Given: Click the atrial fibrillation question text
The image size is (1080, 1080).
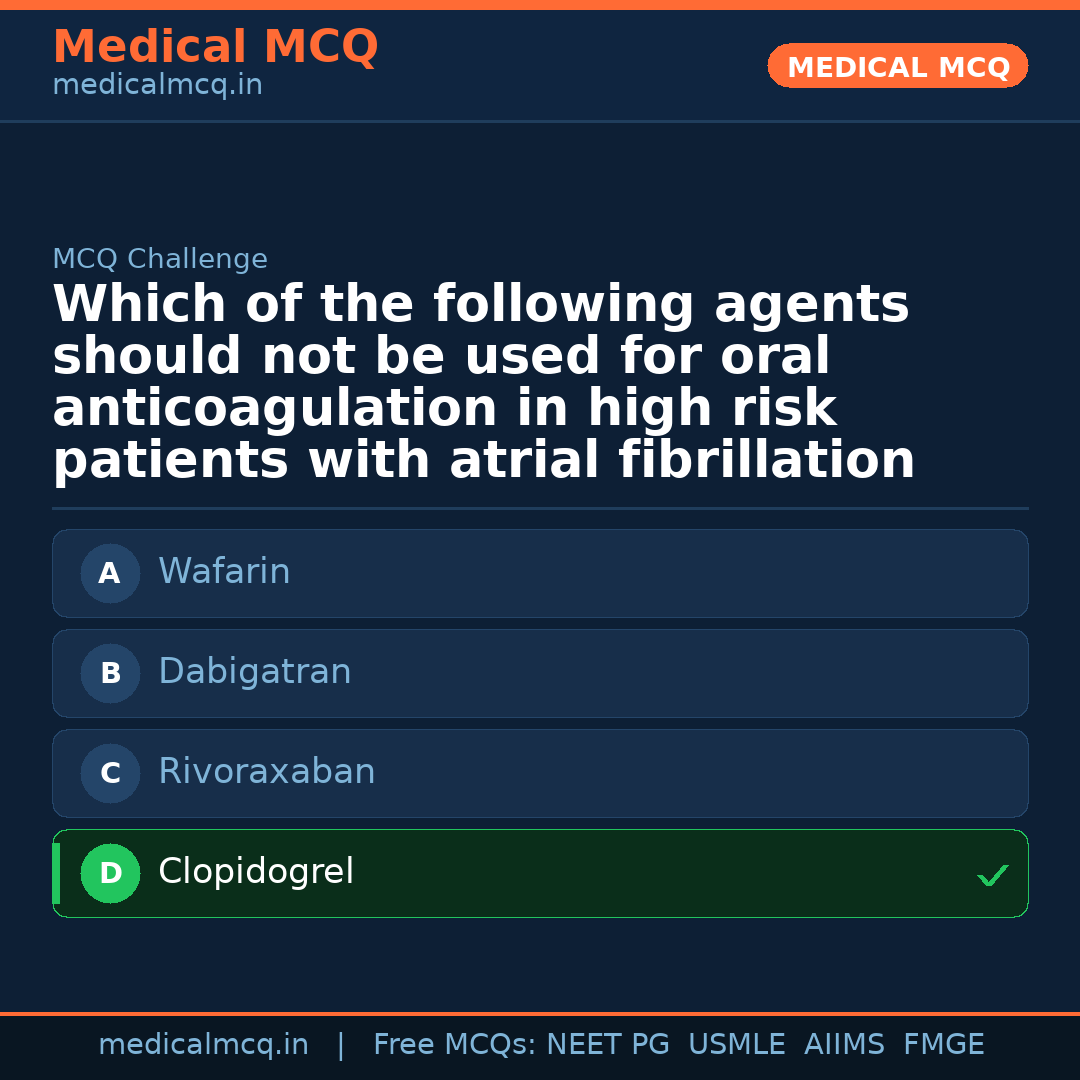Looking at the screenshot, I should click(x=483, y=383).
